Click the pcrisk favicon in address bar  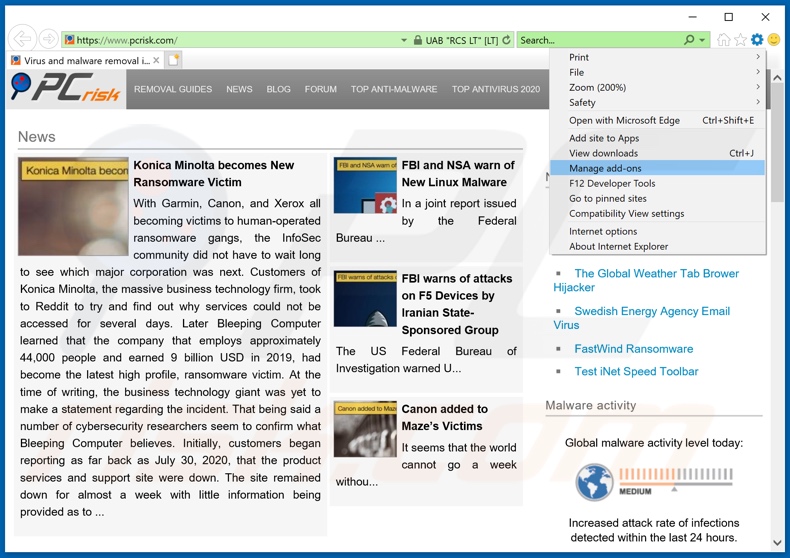pos(70,40)
